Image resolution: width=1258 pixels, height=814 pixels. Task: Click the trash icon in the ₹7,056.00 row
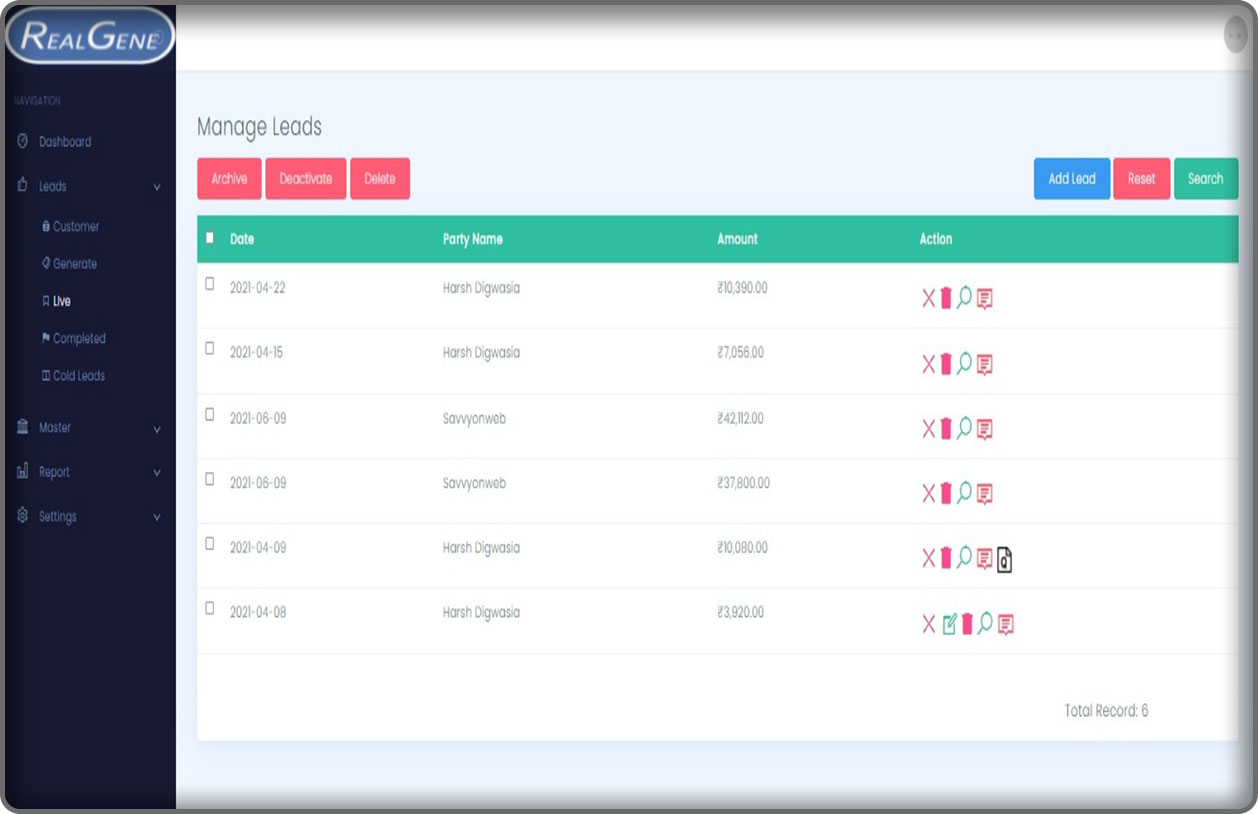point(946,363)
